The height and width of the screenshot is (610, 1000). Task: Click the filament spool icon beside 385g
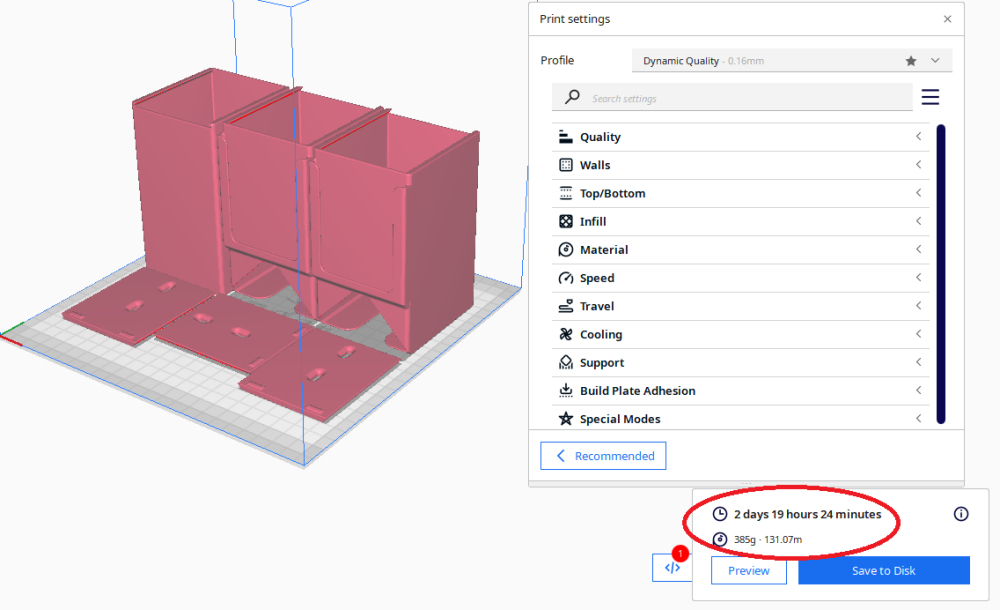click(x=719, y=539)
